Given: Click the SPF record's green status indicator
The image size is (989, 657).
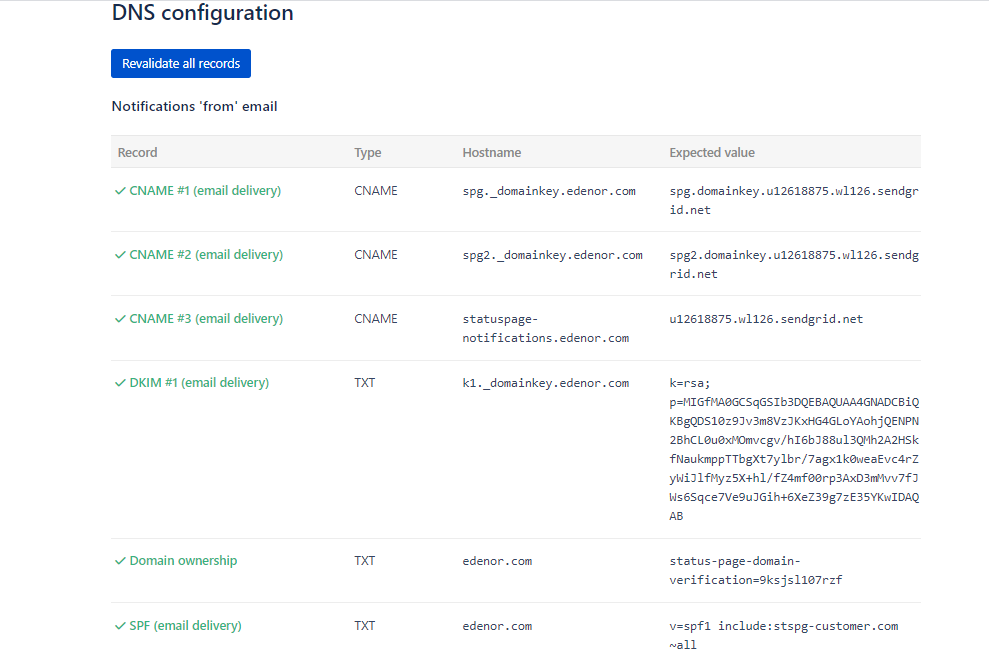Looking at the screenshot, I should [120, 625].
